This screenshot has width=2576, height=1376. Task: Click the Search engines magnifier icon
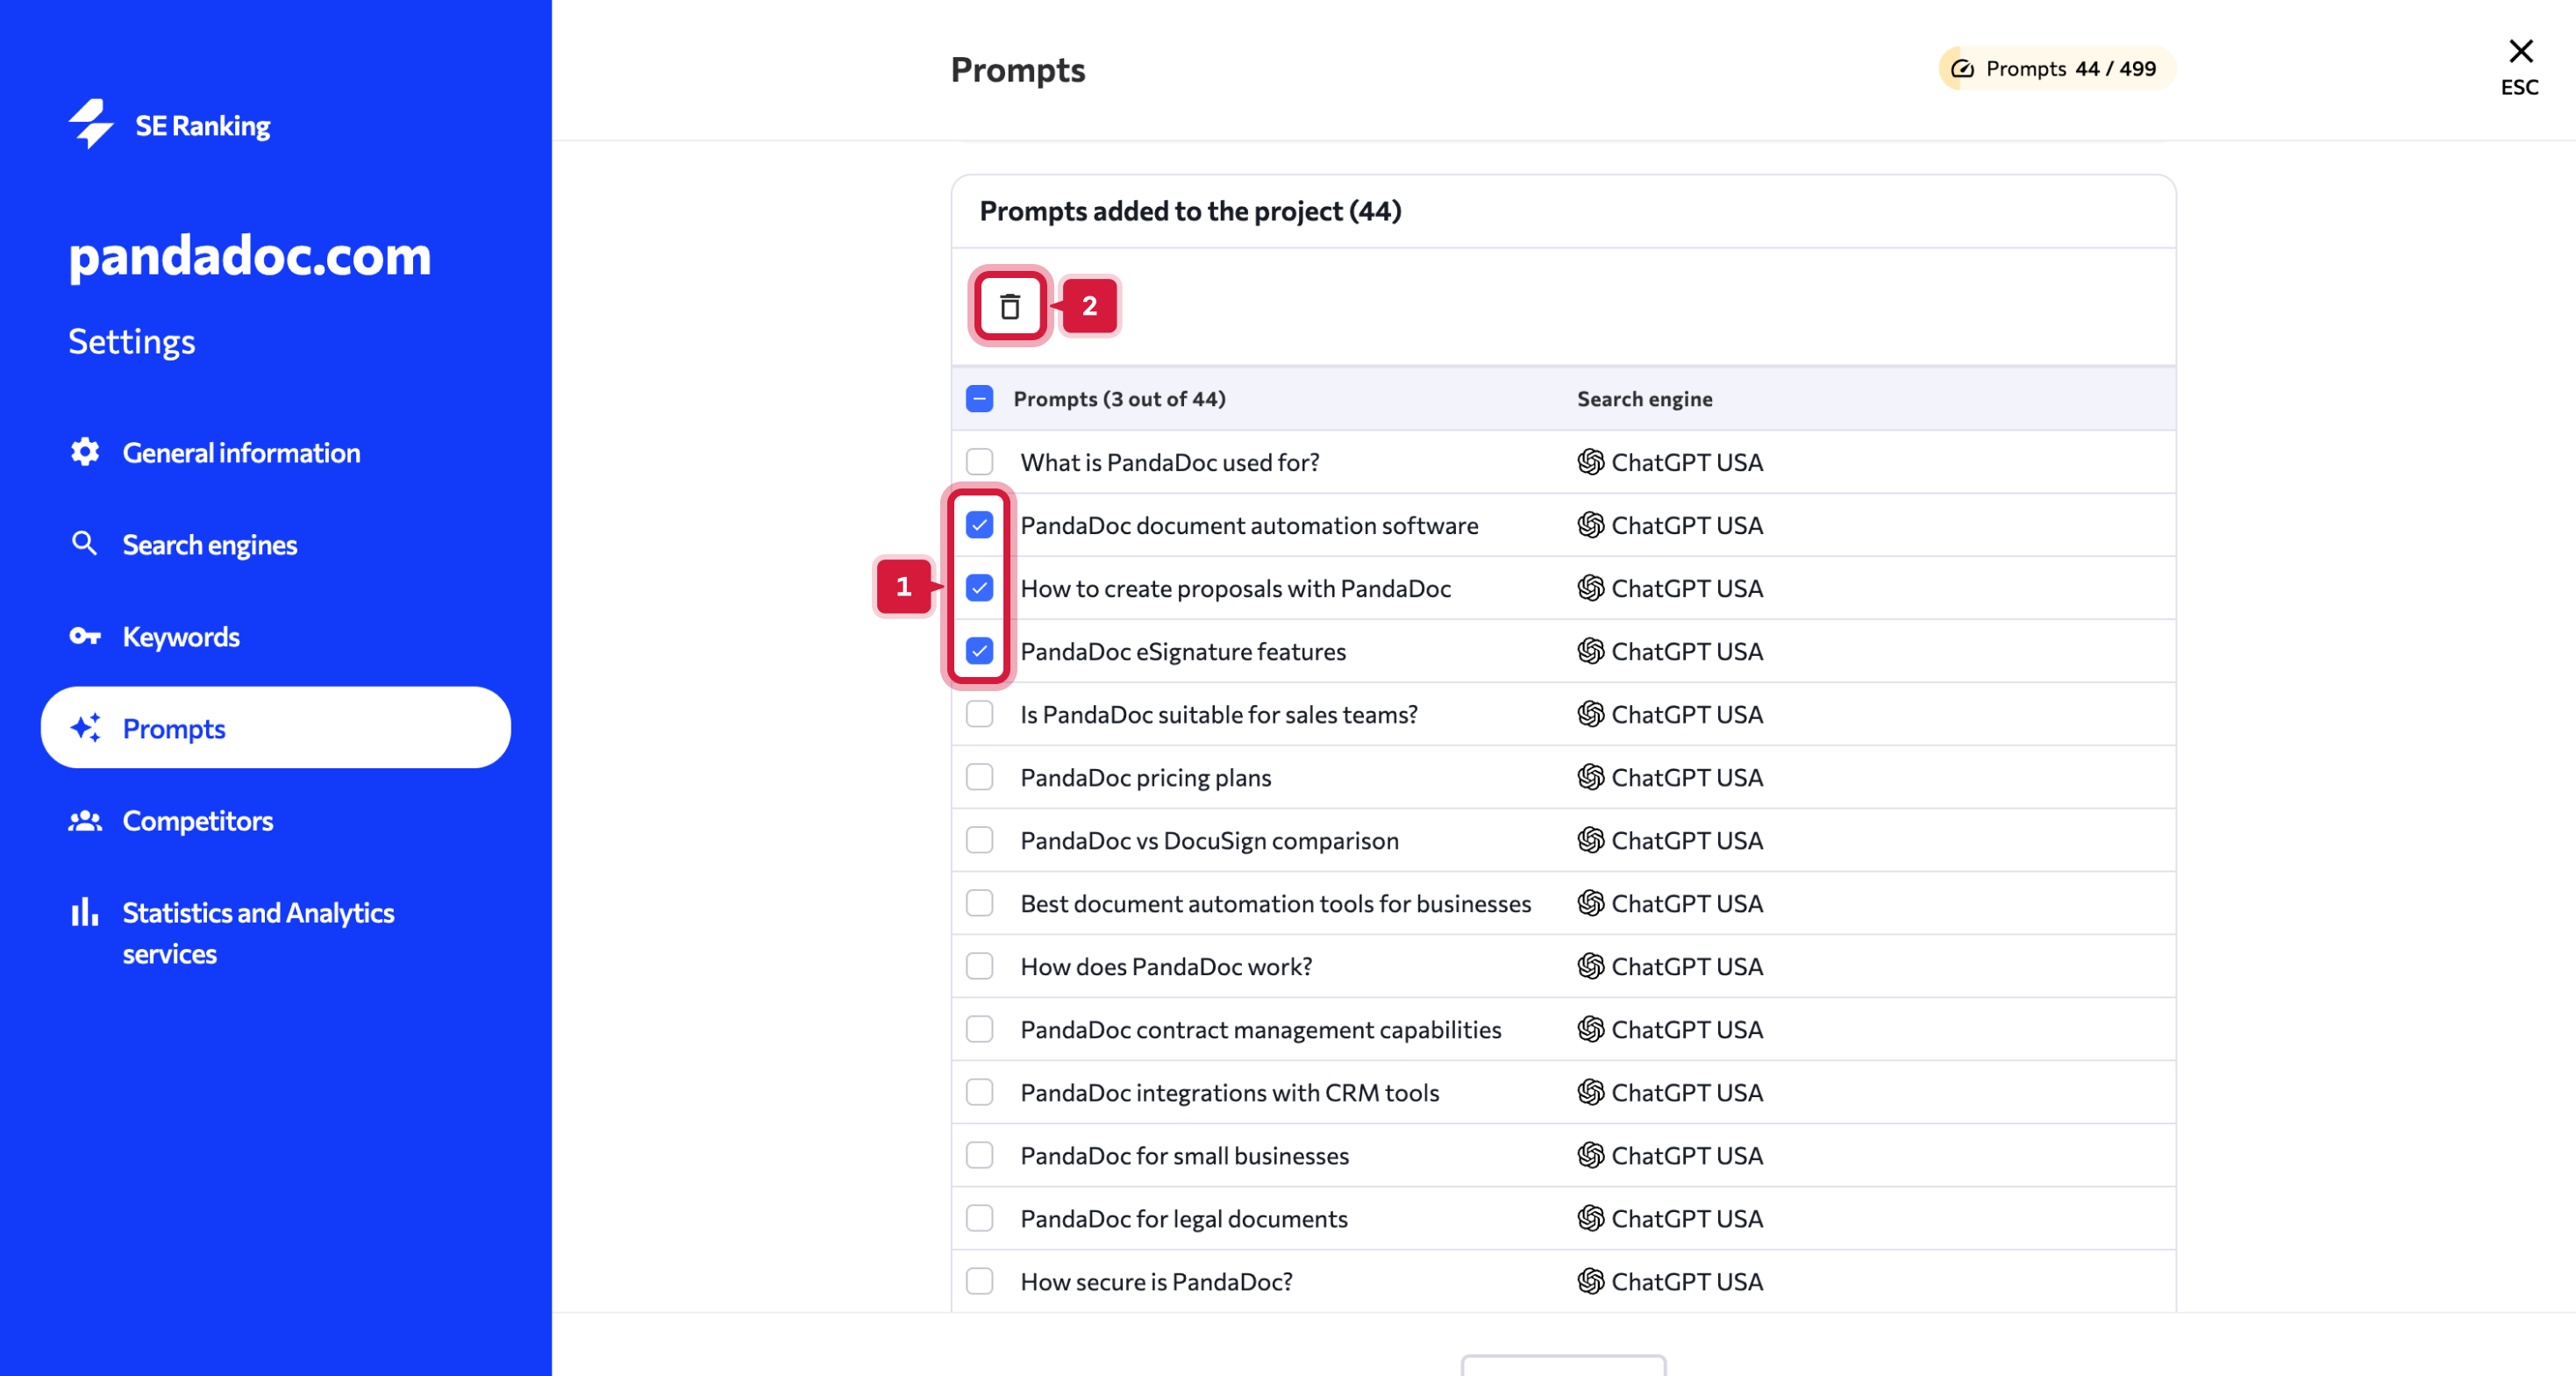point(85,543)
